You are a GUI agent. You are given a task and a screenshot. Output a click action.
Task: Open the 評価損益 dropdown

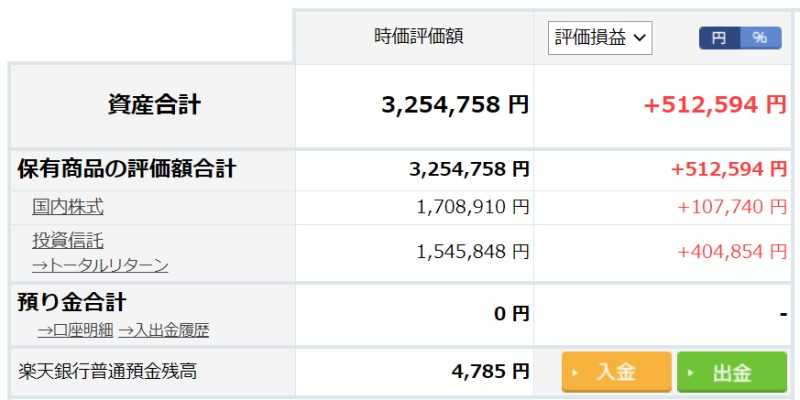tap(600, 38)
